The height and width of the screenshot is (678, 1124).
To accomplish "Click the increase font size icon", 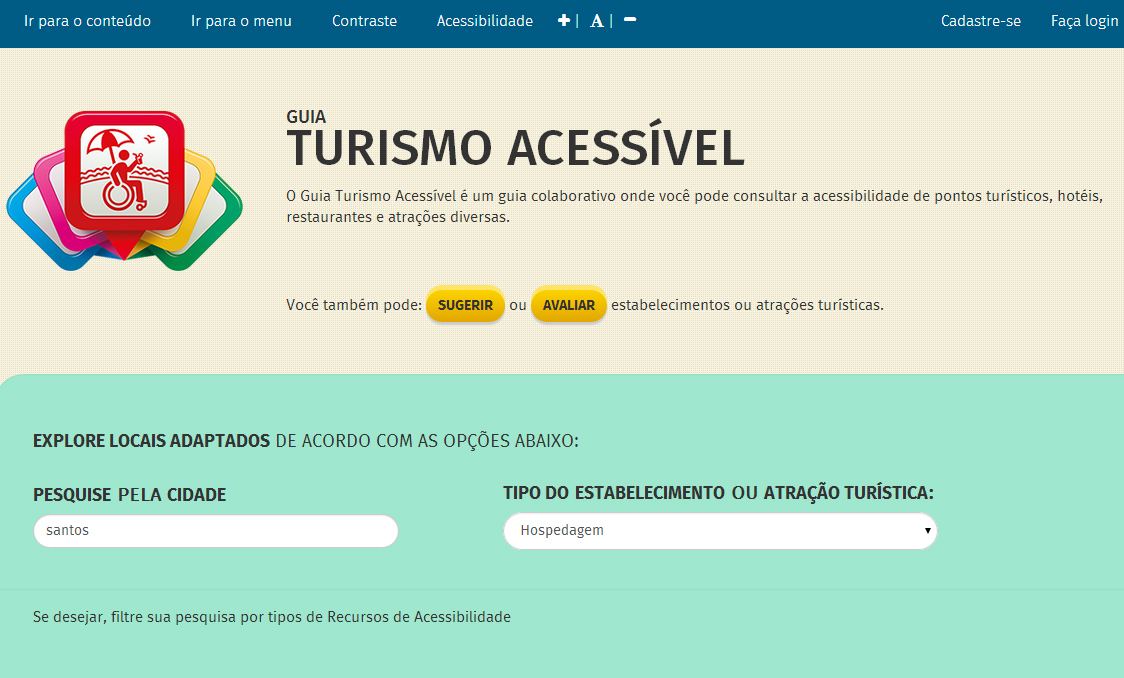I will click(563, 20).
